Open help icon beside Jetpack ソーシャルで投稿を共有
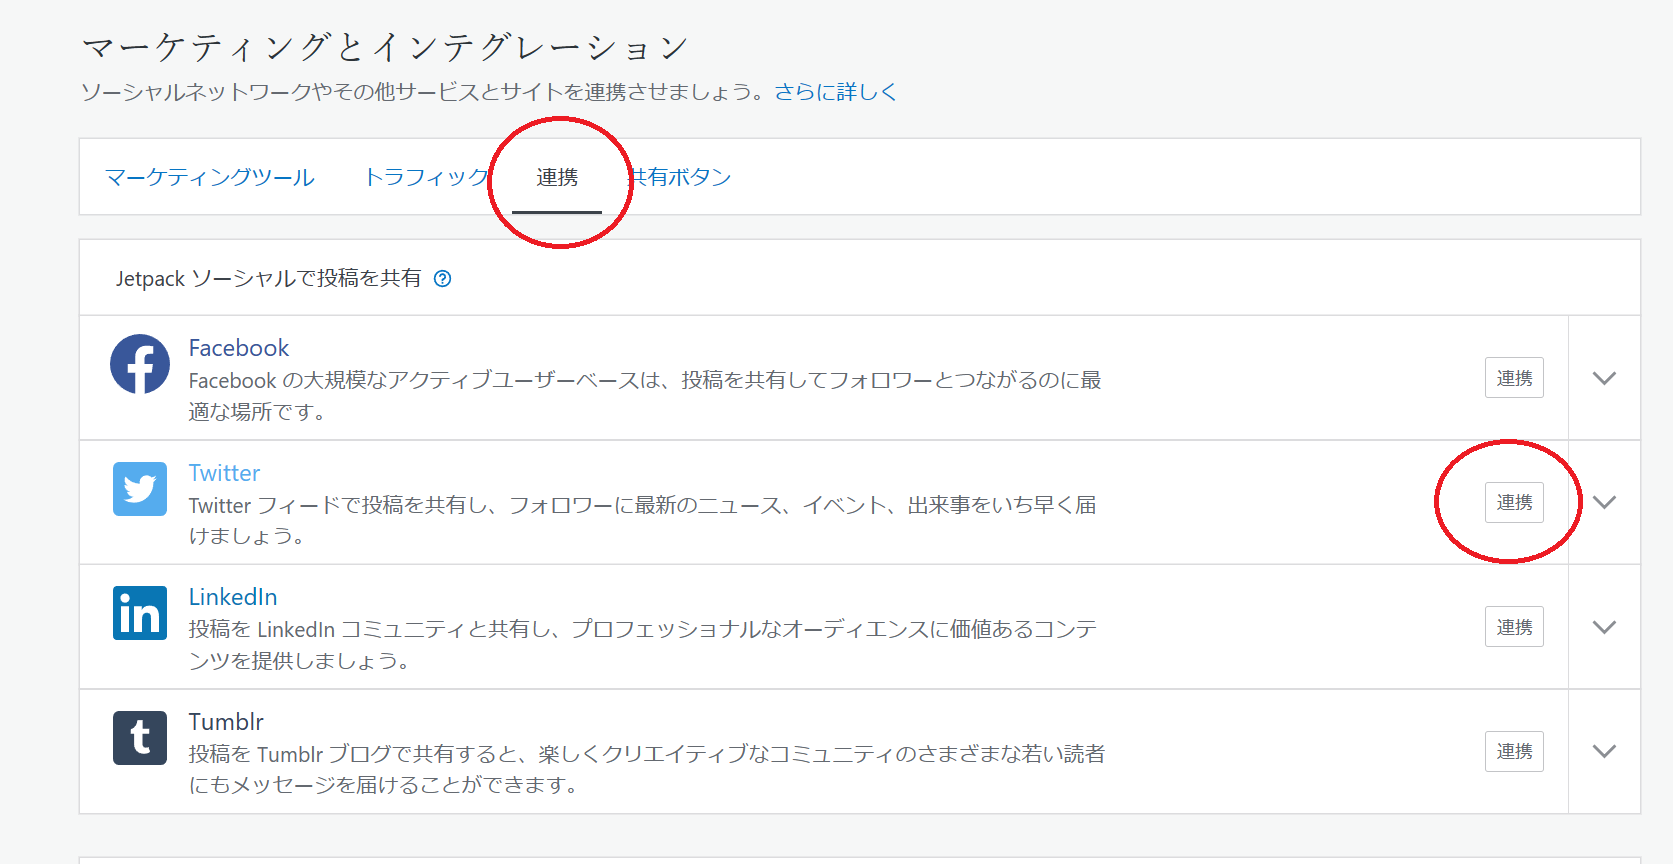 click(x=442, y=279)
